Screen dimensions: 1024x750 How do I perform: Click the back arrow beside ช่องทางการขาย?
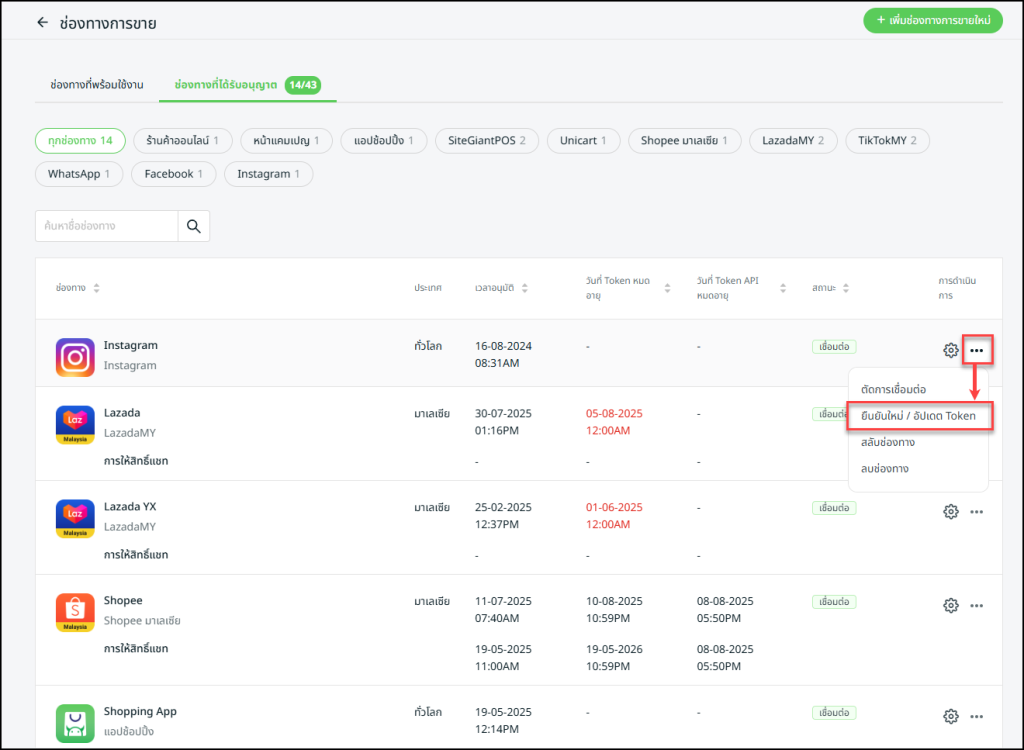(x=42, y=22)
